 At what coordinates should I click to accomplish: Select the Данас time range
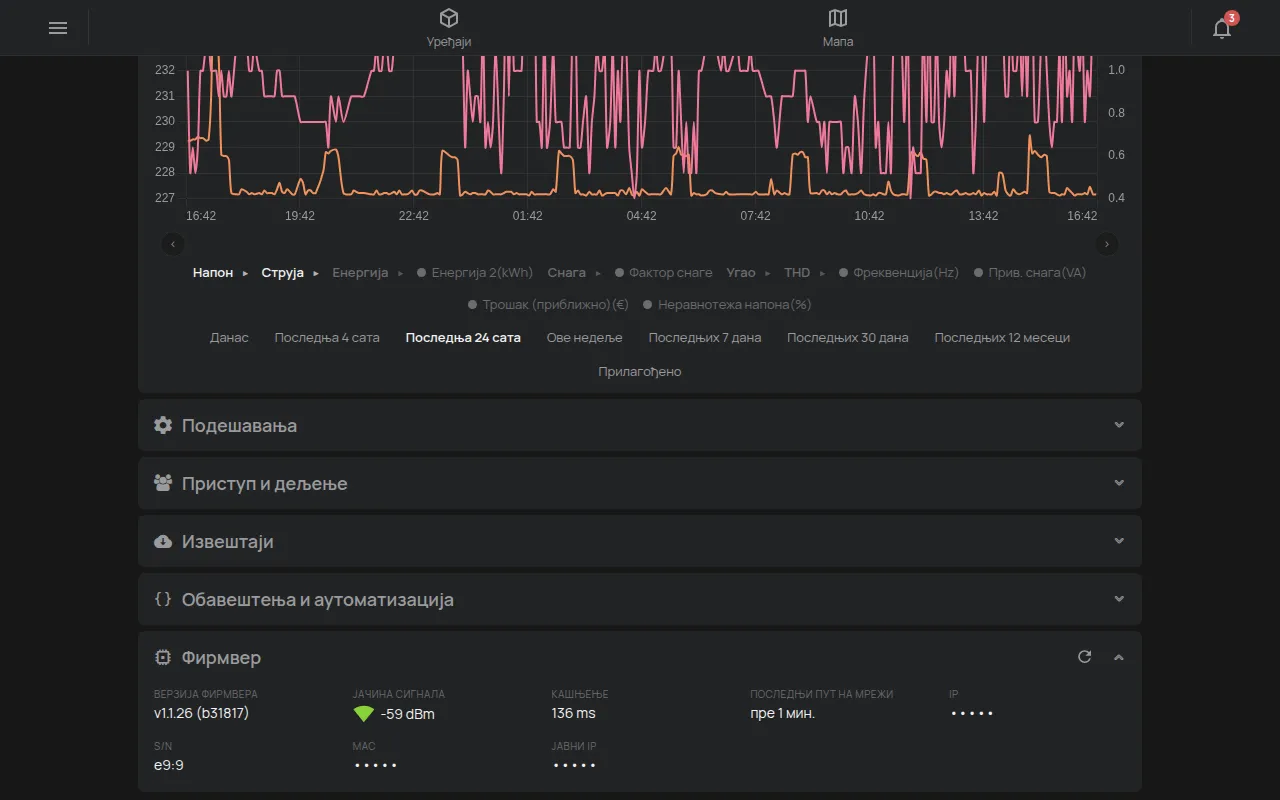point(229,338)
